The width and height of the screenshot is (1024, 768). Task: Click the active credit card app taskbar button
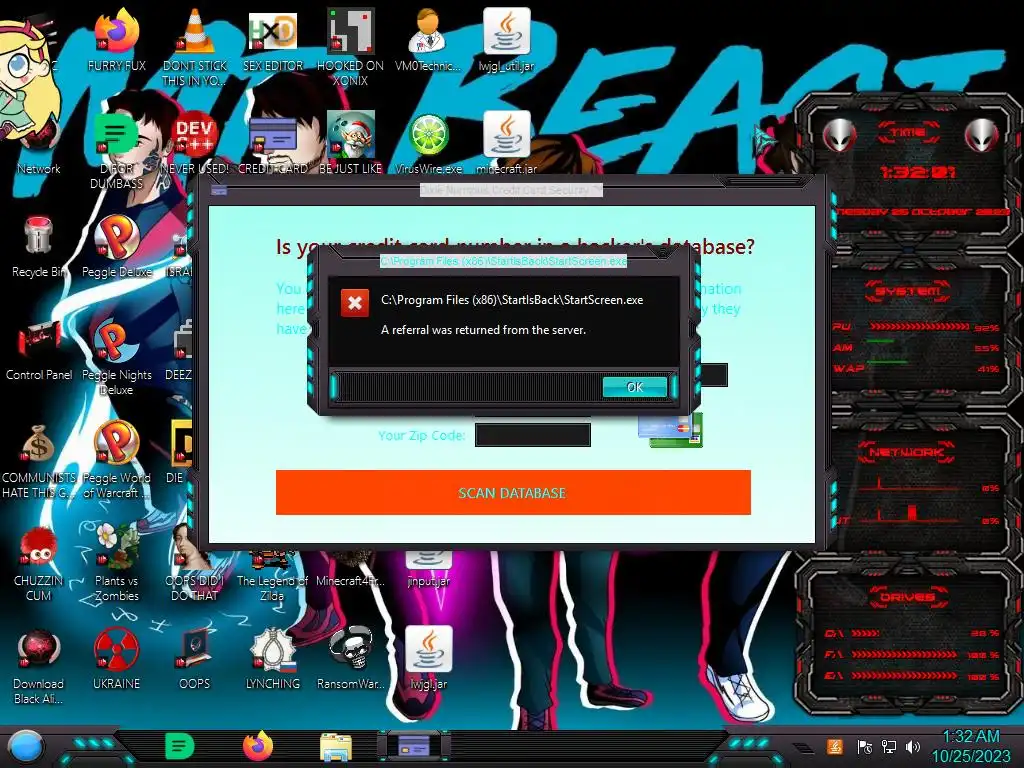click(414, 746)
